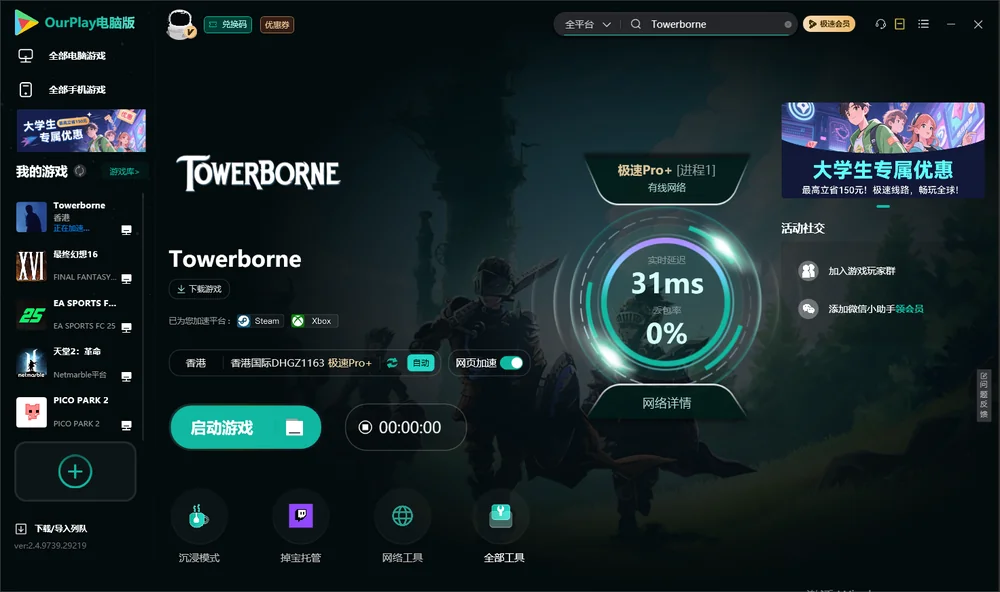Open 掉宝托管 Twitch drops tool
This screenshot has width=1000, height=592.
pyautogui.click(x=301, y=527)
